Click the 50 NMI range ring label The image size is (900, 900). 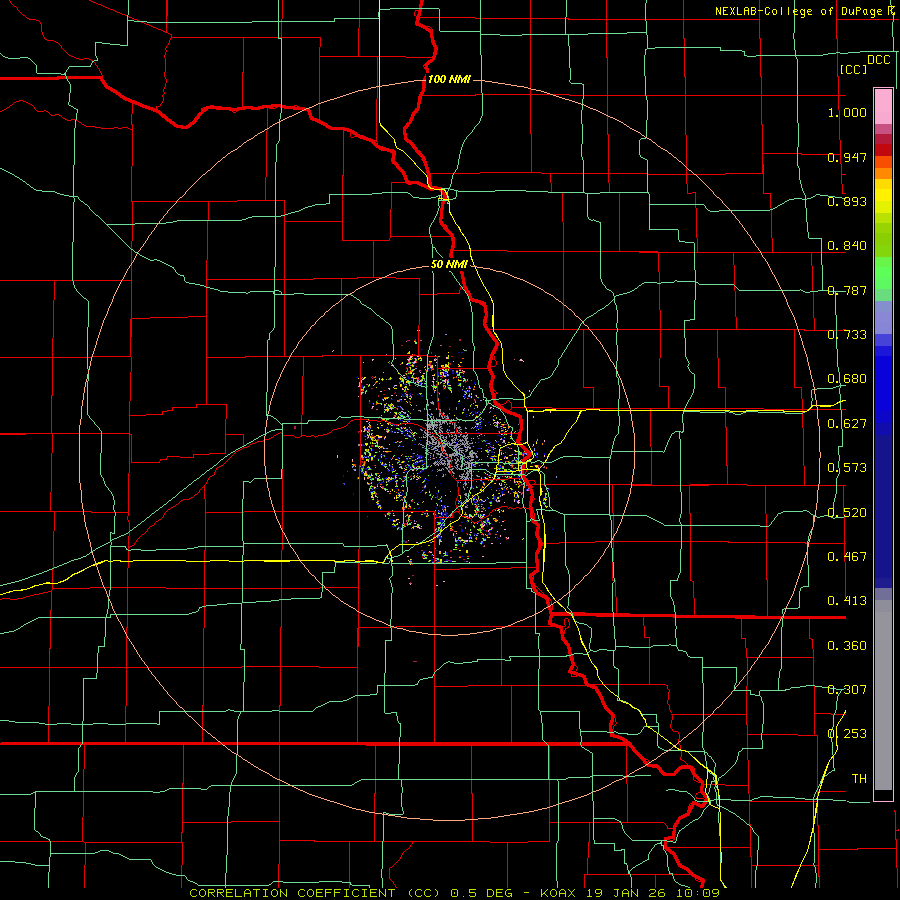tap(449, 265)
